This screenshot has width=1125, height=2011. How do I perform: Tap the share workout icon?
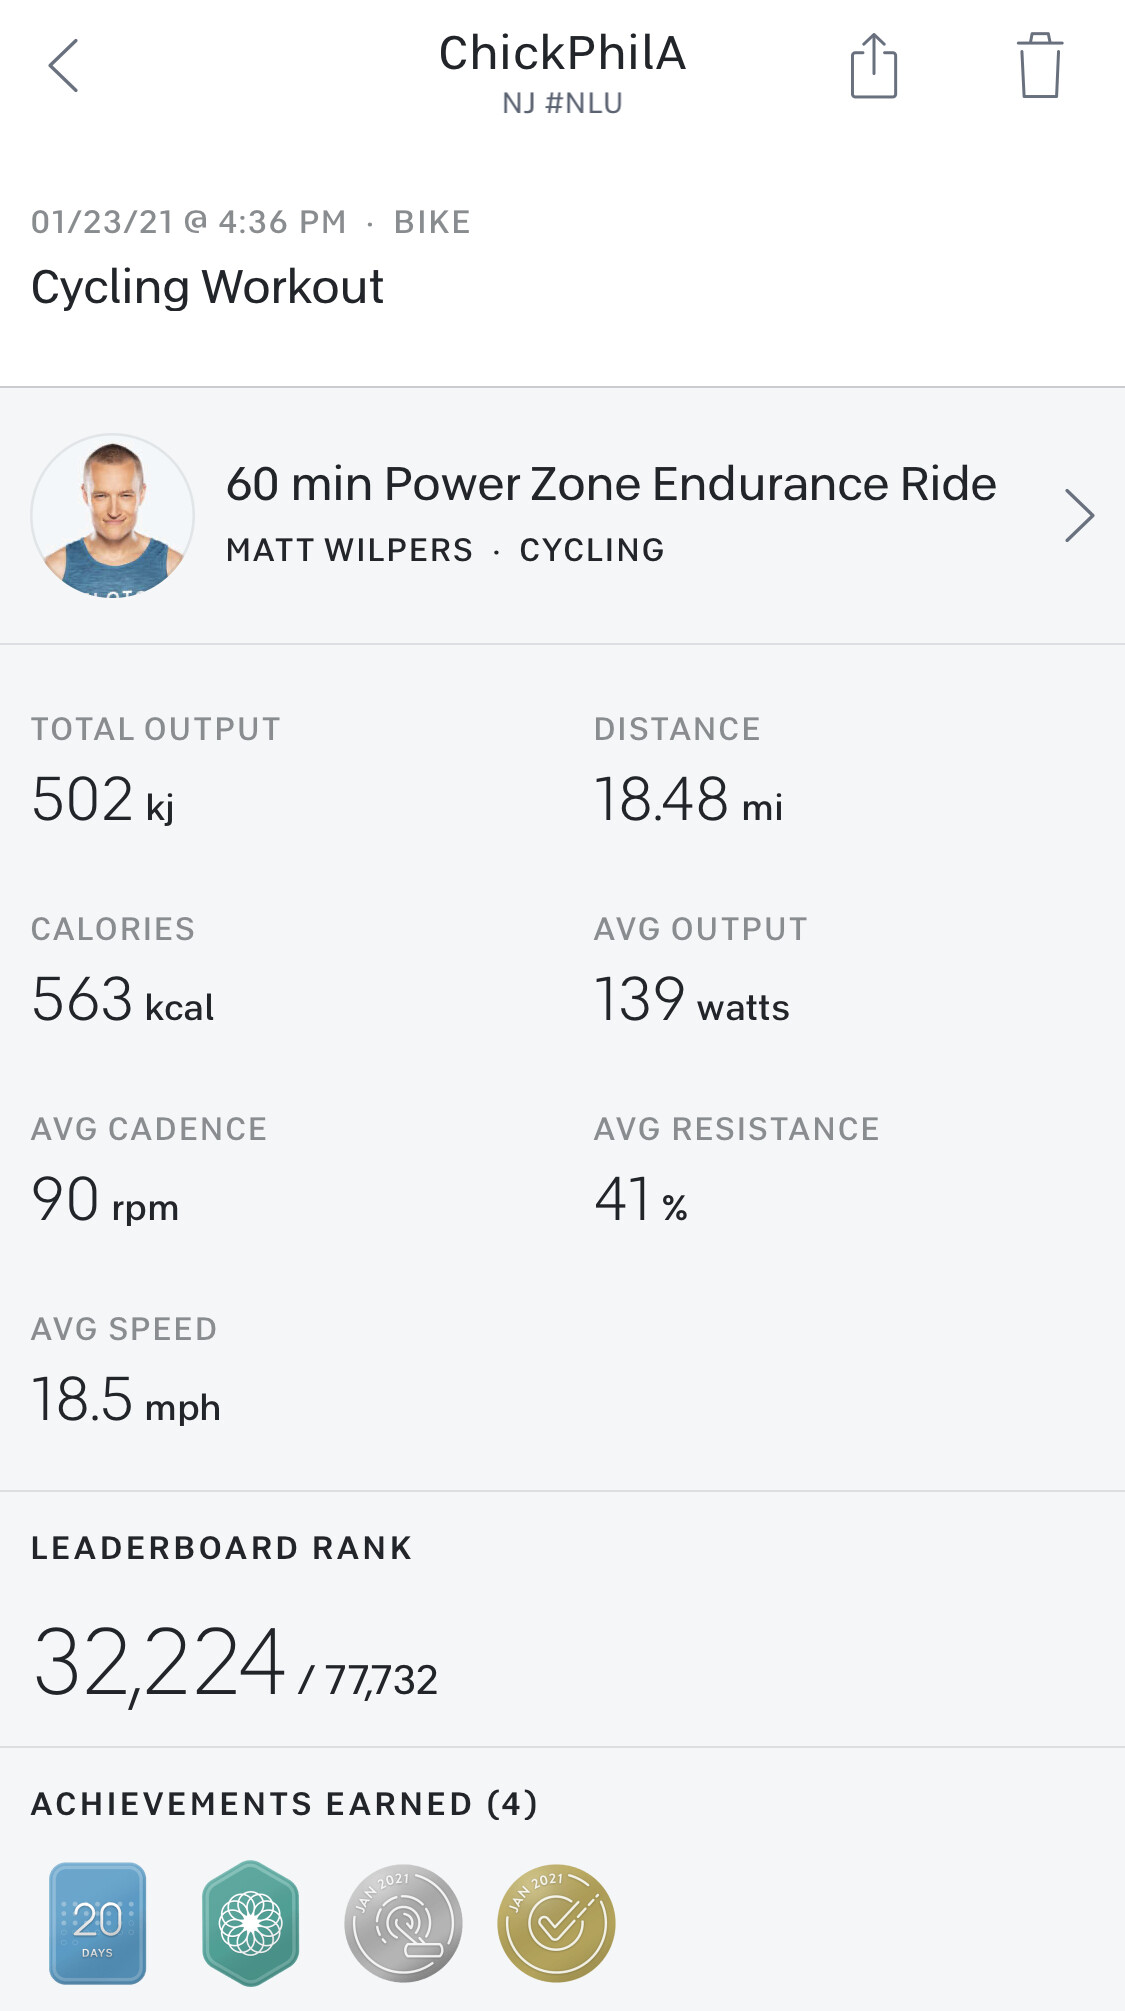click(x=873, y=66)
